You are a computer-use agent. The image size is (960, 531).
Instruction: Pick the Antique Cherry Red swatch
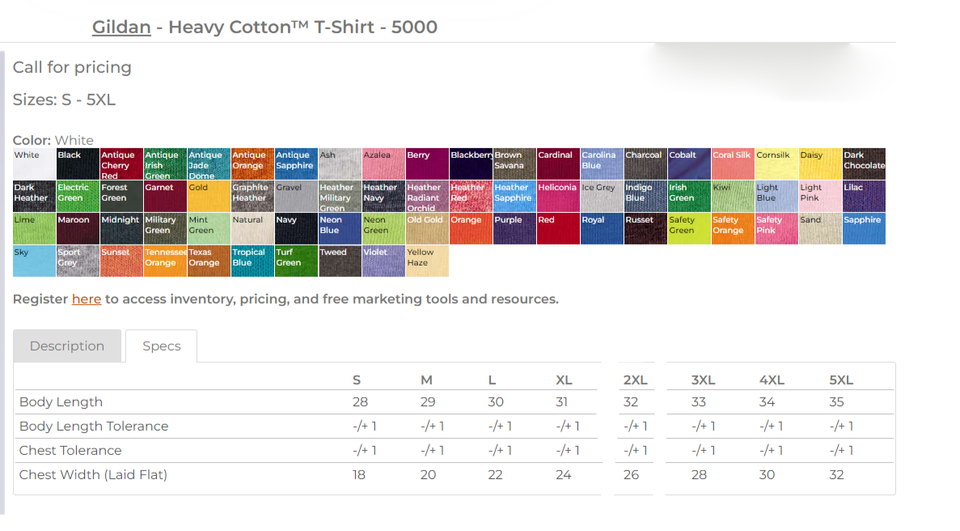(121, 164)
